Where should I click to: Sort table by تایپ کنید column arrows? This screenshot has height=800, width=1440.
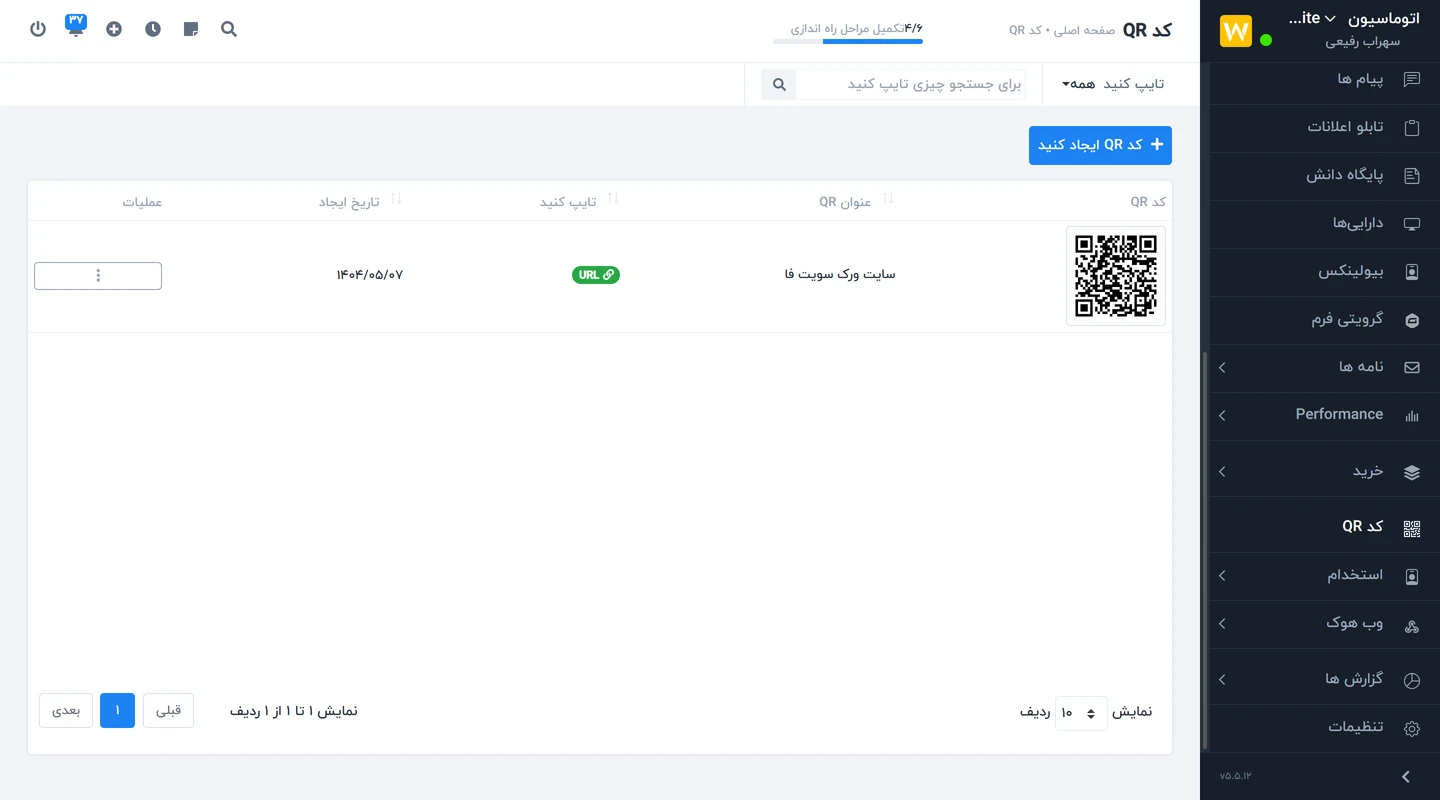[613, 200]
